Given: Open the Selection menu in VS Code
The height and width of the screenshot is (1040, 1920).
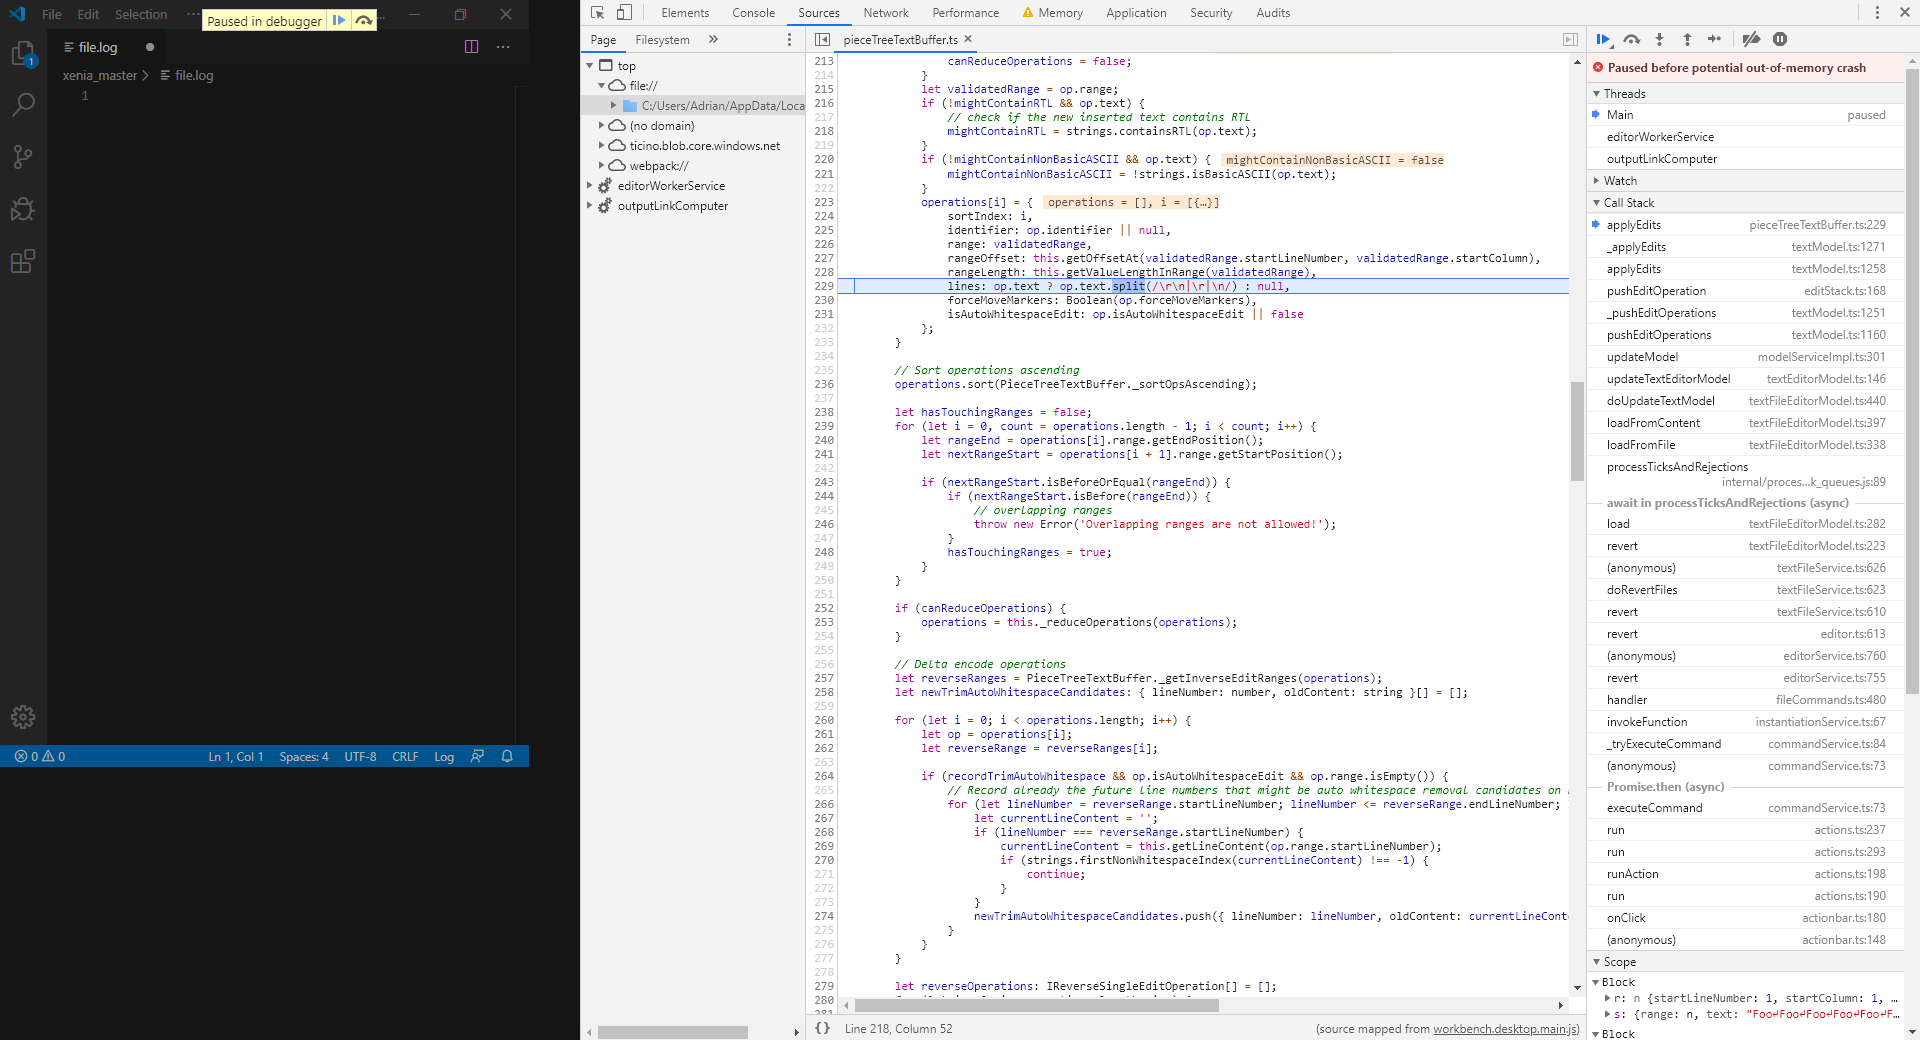Looking at the screenshot, I should click(x=140, y=14).
